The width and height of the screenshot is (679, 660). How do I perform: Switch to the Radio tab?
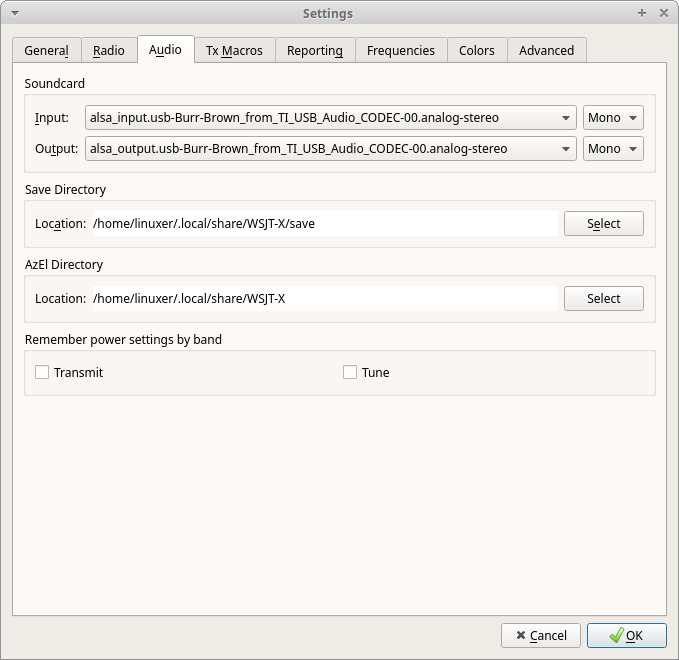click(x=109, y=50)
